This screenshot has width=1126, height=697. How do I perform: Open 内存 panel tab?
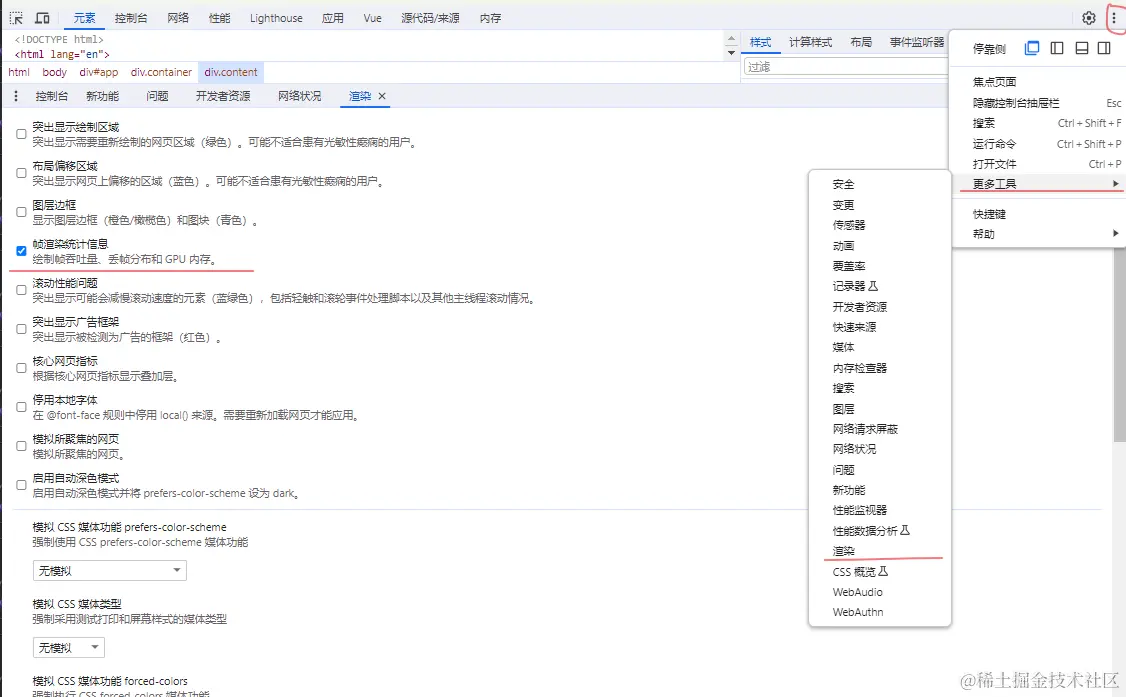(490, 18)
